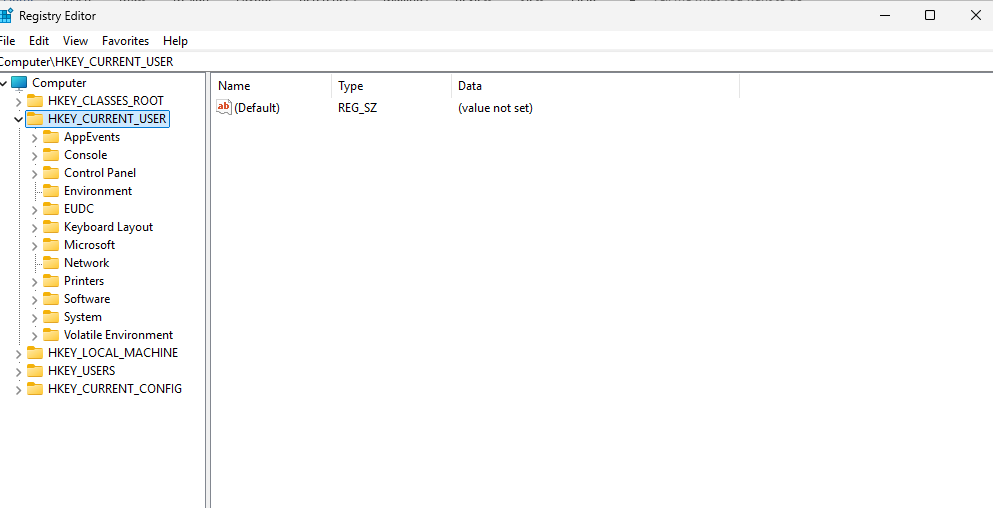Image resolution: width=993 pixels, height=508 pixels.
Task: Sort values by the Name column header
Action: click(x=272, y=86)
